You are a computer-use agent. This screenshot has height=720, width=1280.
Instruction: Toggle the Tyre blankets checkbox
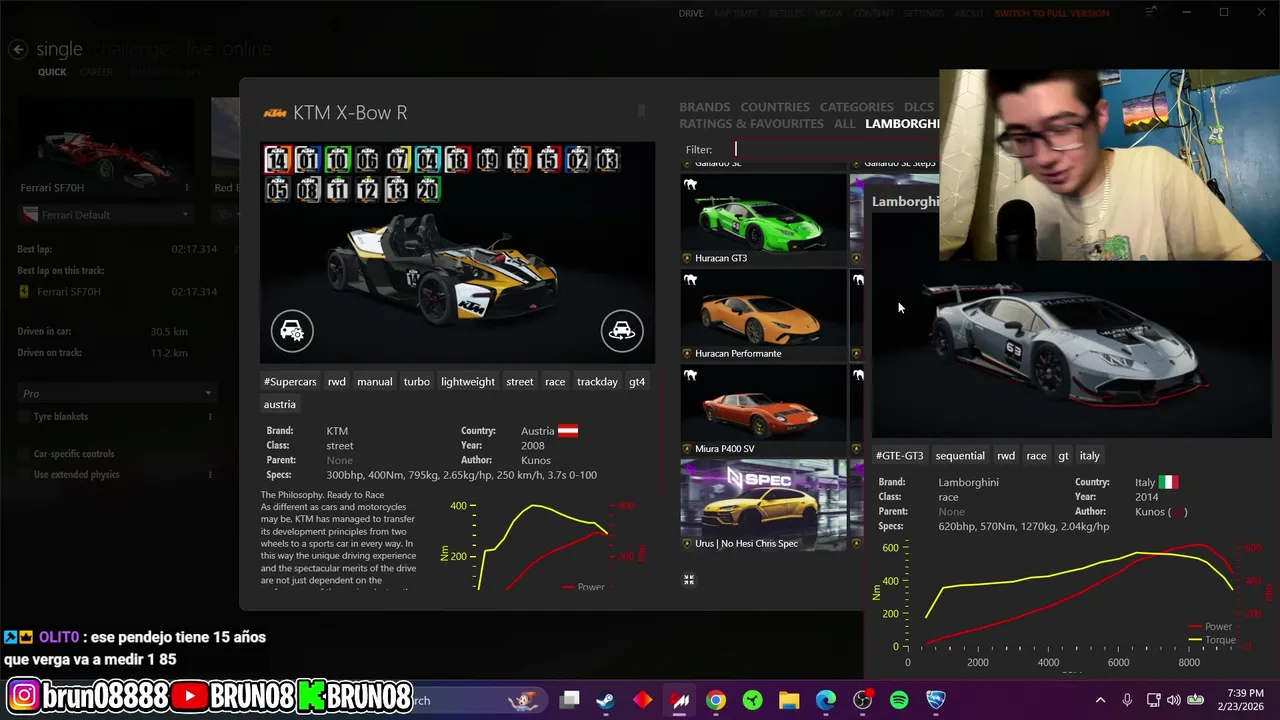pyautogui.click(x=23, y=417)
